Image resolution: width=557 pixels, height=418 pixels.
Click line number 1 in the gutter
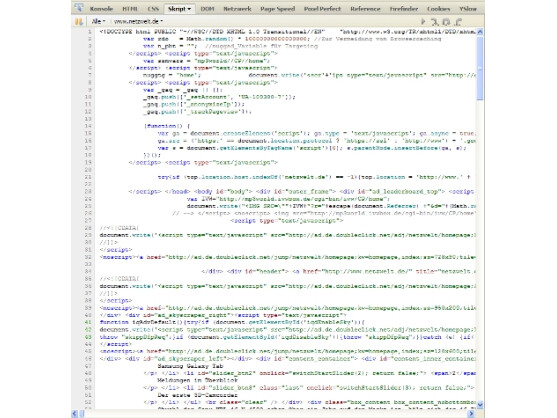[90, 32]
